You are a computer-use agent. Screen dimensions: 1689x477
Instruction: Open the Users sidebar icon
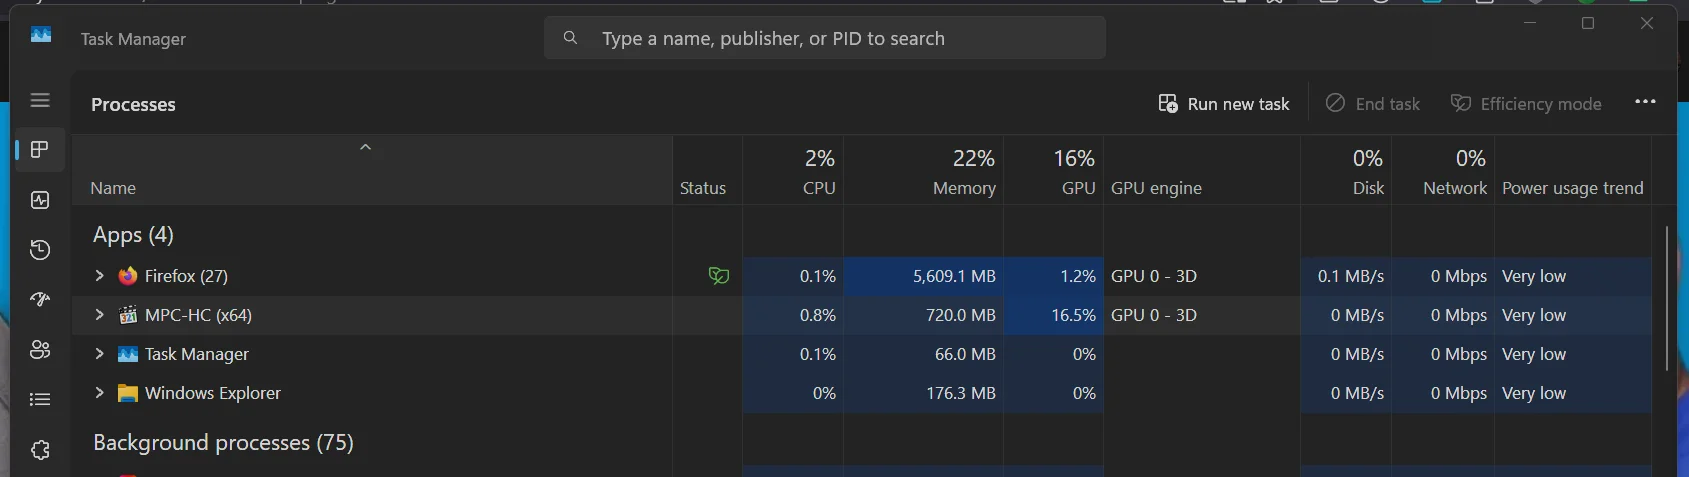[40, 350]
